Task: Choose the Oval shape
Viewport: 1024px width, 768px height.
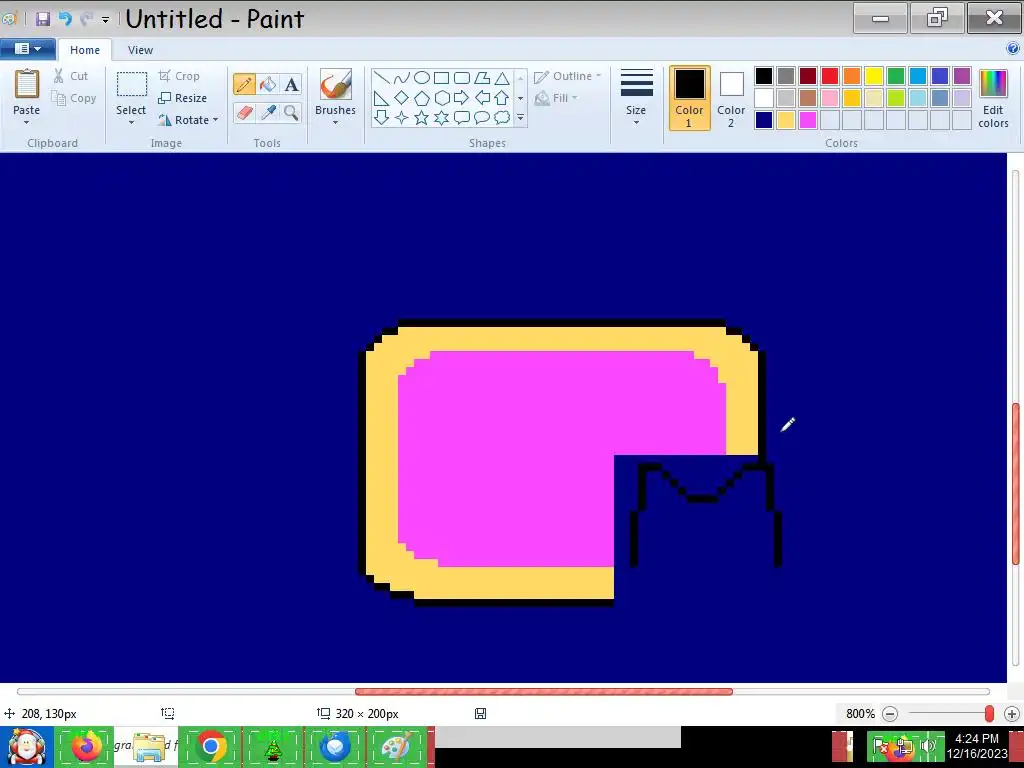Action: 422,78
